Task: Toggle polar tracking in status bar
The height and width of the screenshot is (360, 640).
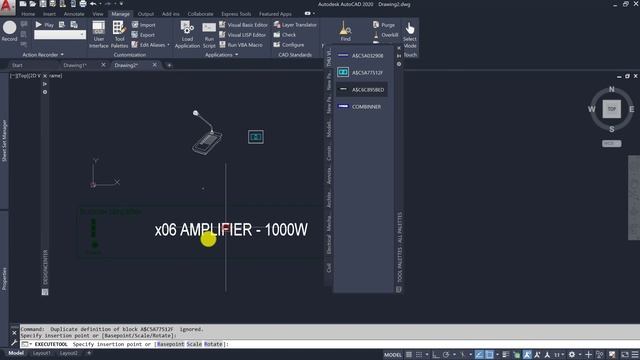Action: coord(446,355)
